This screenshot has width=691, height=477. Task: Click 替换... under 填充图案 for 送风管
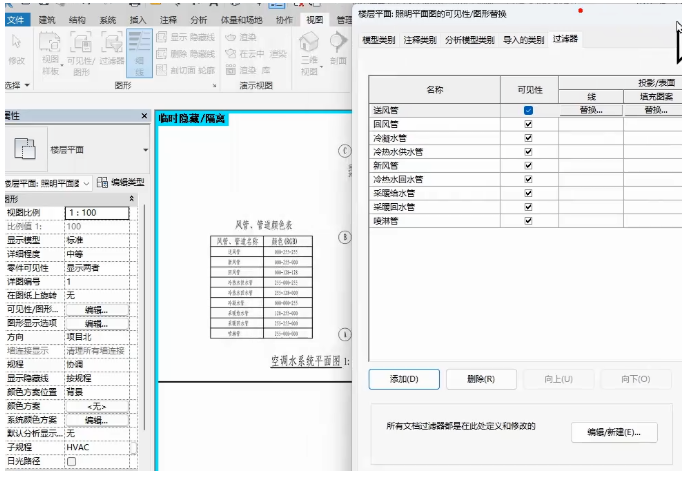click(x=655, y=110)
